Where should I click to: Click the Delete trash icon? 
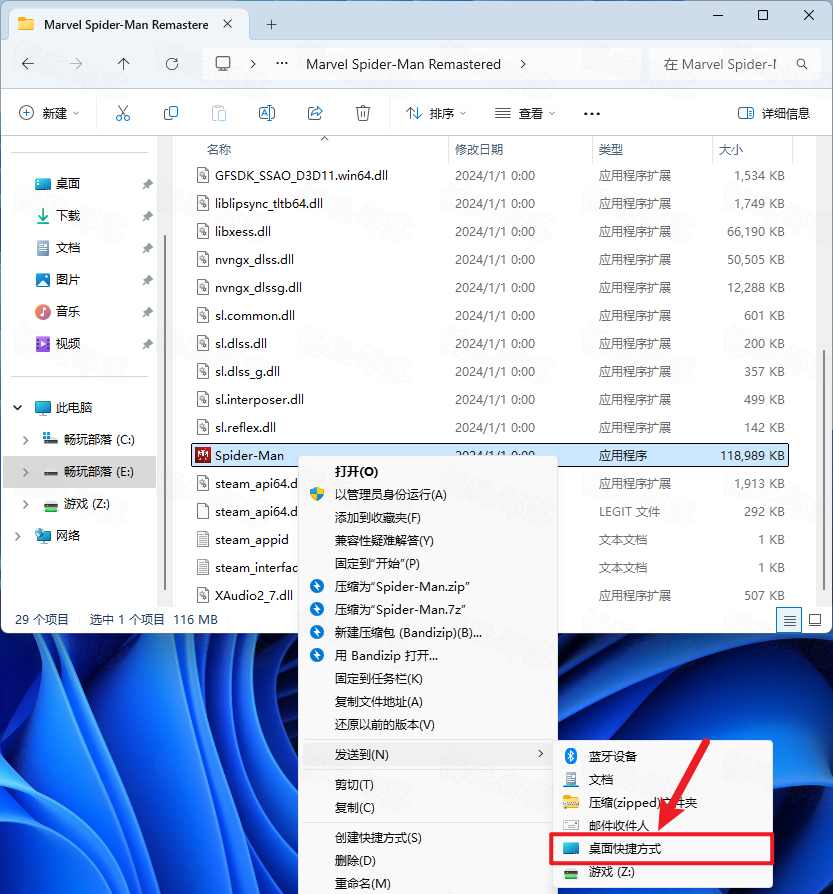pos(363,113)
